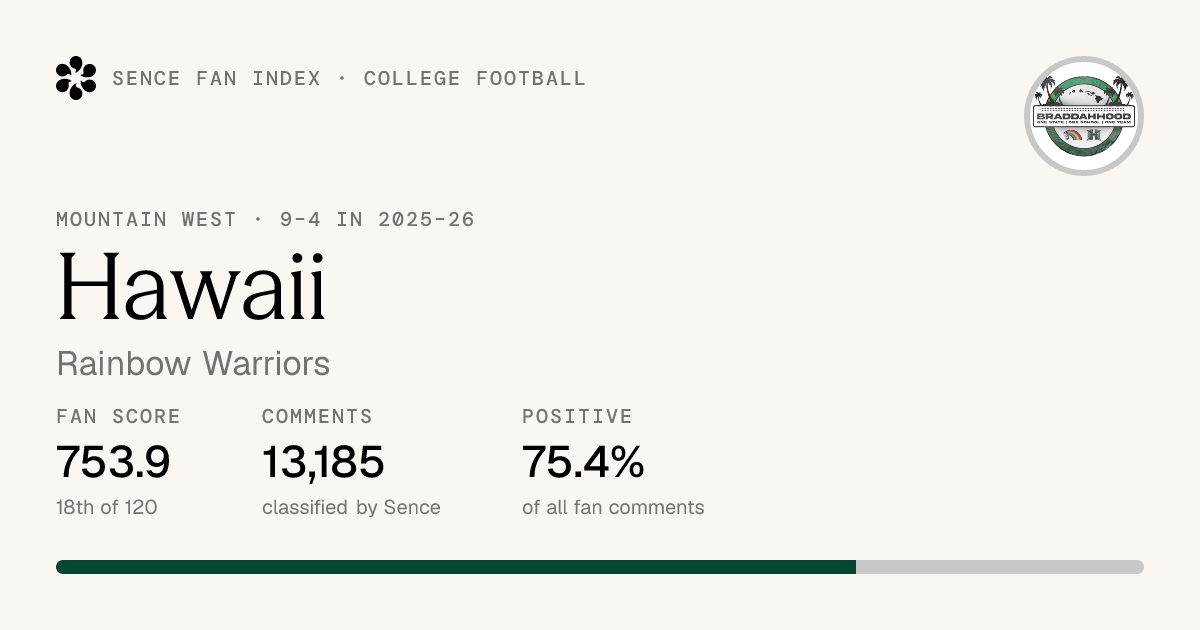
Task: Click the MOUNTAIN WEST conference label
Action: coord(147,219)
